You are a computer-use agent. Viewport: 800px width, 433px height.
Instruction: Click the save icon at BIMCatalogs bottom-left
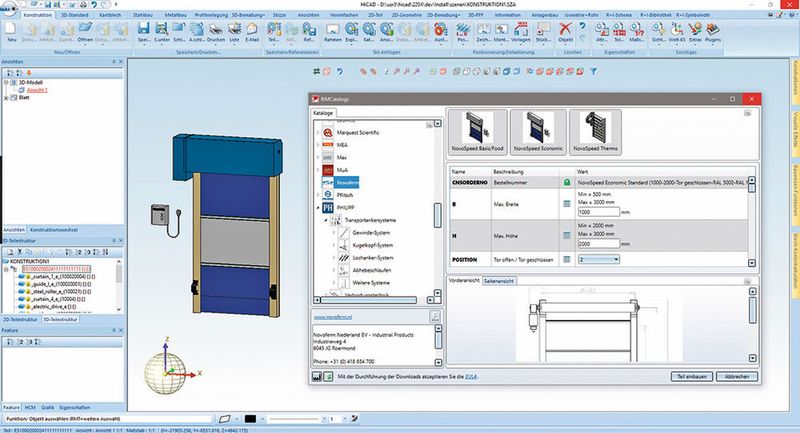317,376
